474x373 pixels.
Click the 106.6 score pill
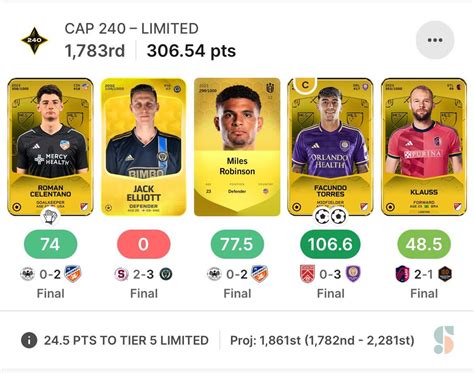point(330,244)
